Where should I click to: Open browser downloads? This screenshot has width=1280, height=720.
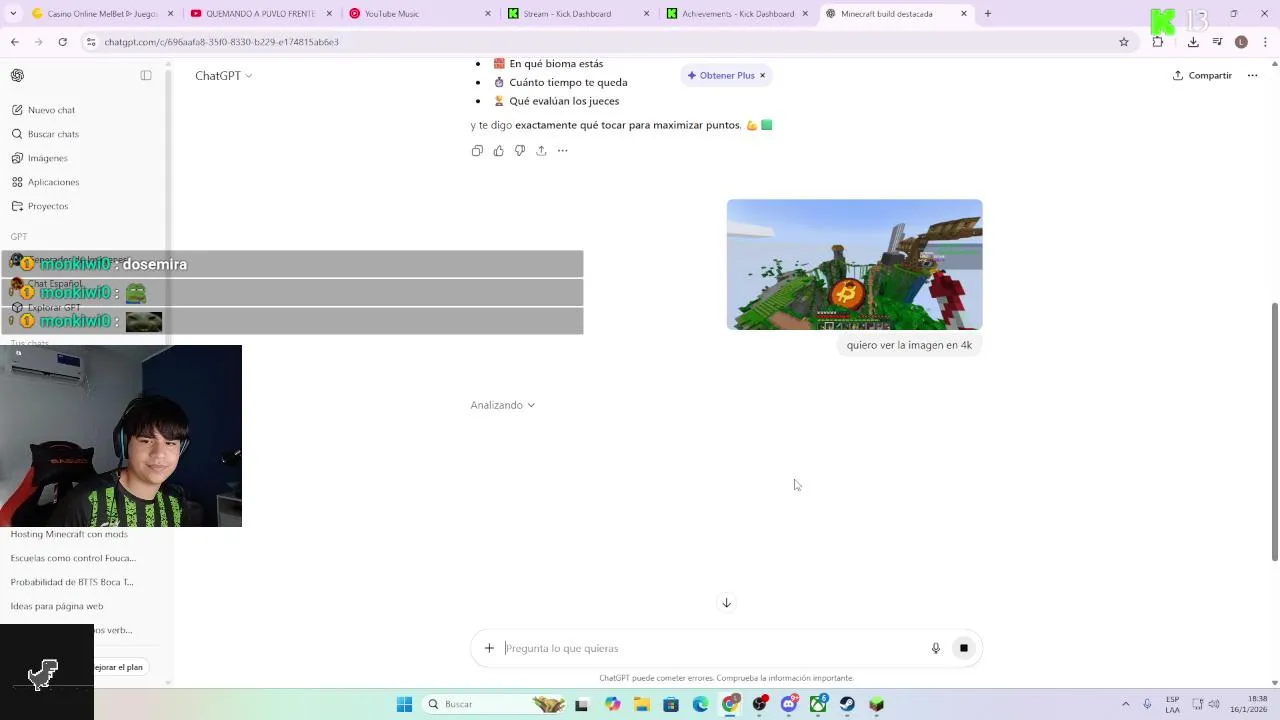click(1193, 42)
